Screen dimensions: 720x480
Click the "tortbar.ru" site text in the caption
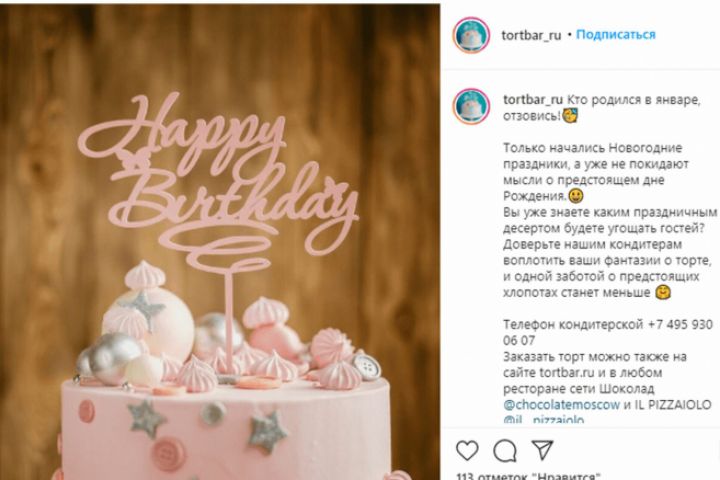click(574, 372)
